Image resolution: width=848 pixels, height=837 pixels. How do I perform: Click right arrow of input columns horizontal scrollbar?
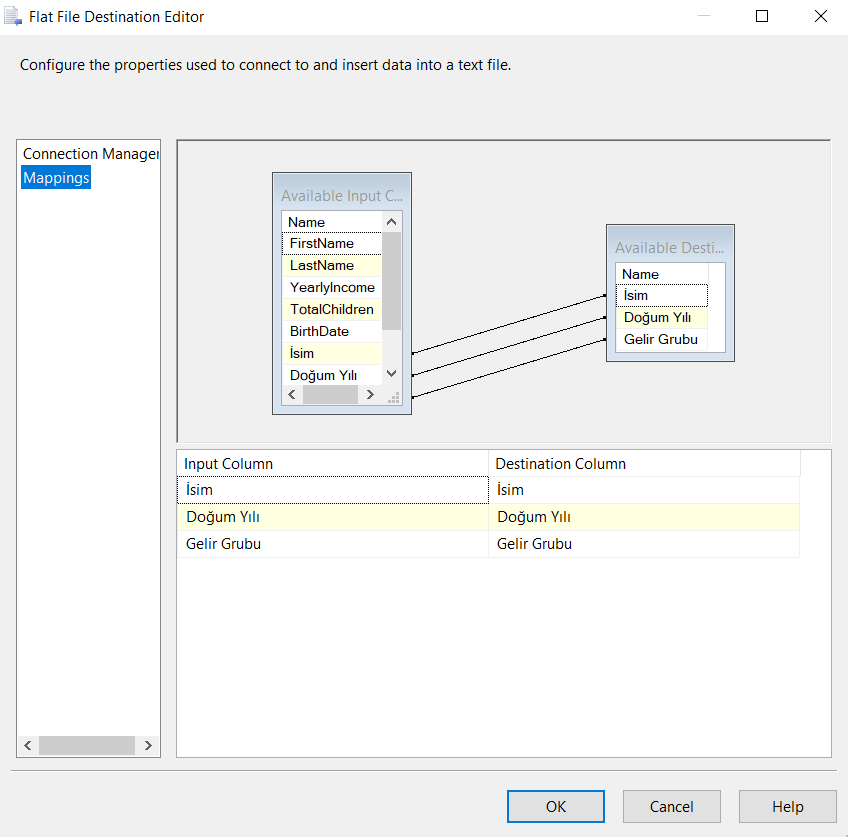[x=370, y=395]
